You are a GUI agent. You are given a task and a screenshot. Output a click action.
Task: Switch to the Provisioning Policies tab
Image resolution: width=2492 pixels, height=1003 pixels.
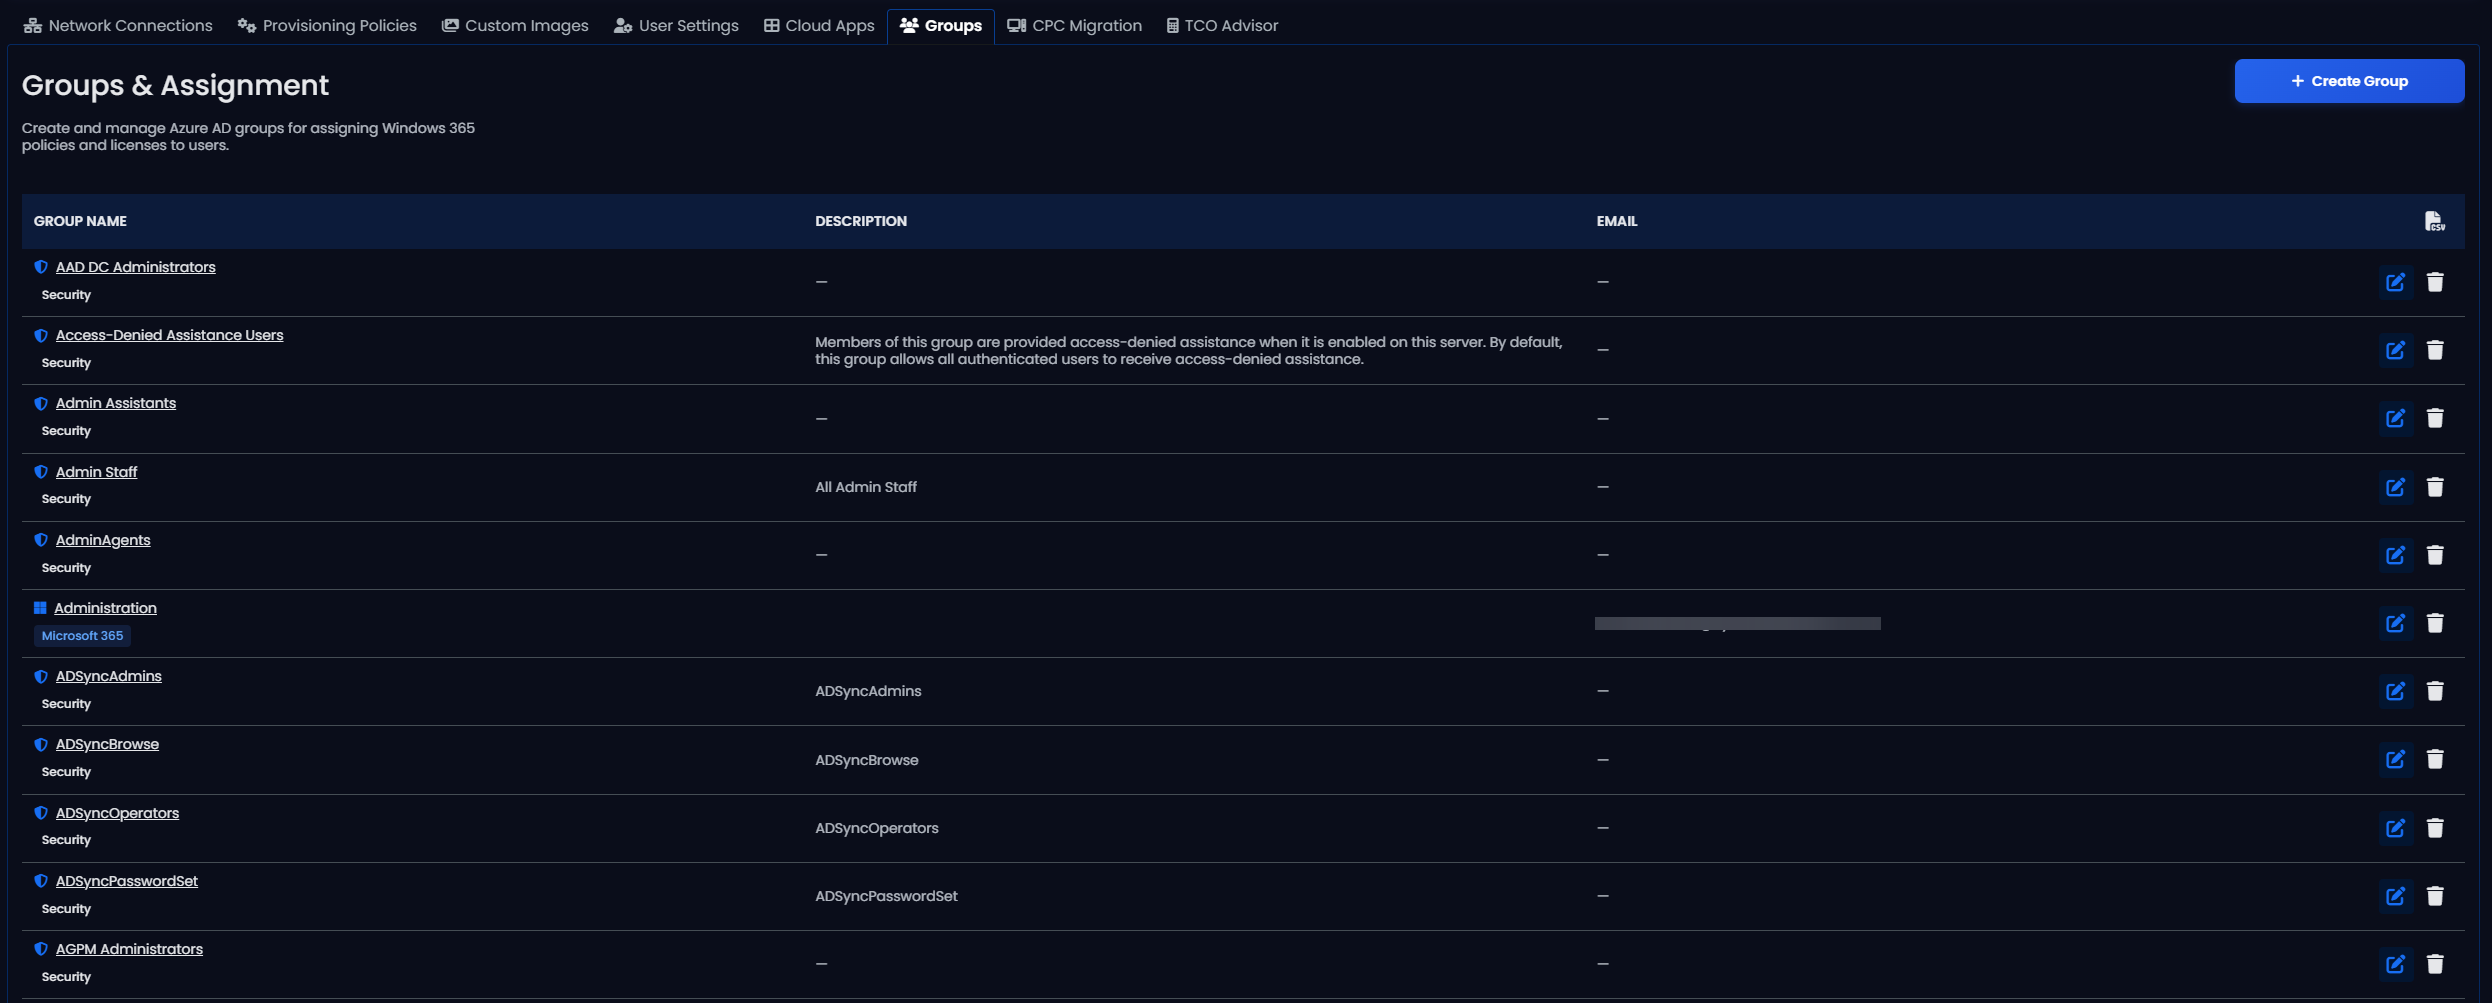327,26
